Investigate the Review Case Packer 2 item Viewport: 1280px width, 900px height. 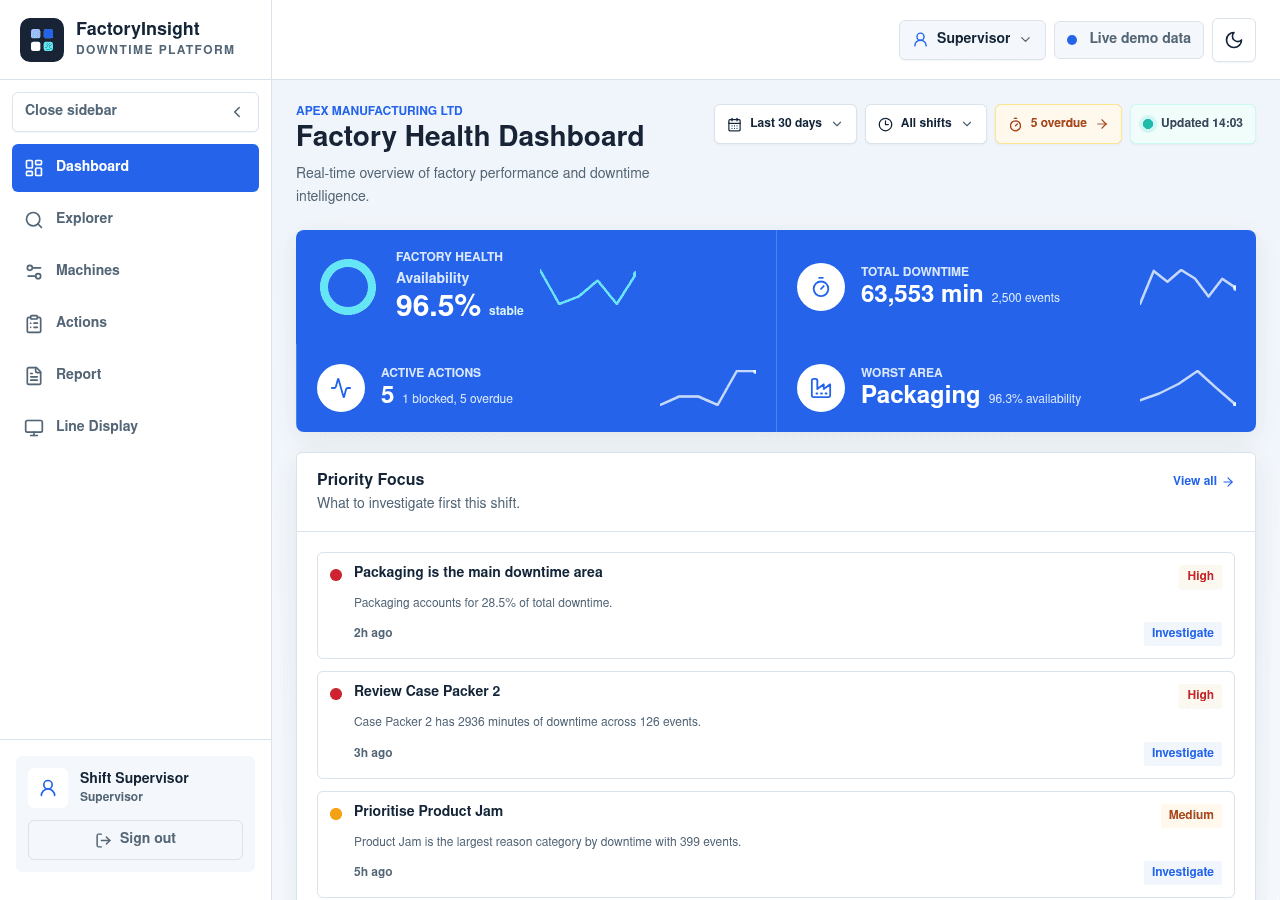point(1183,753)
